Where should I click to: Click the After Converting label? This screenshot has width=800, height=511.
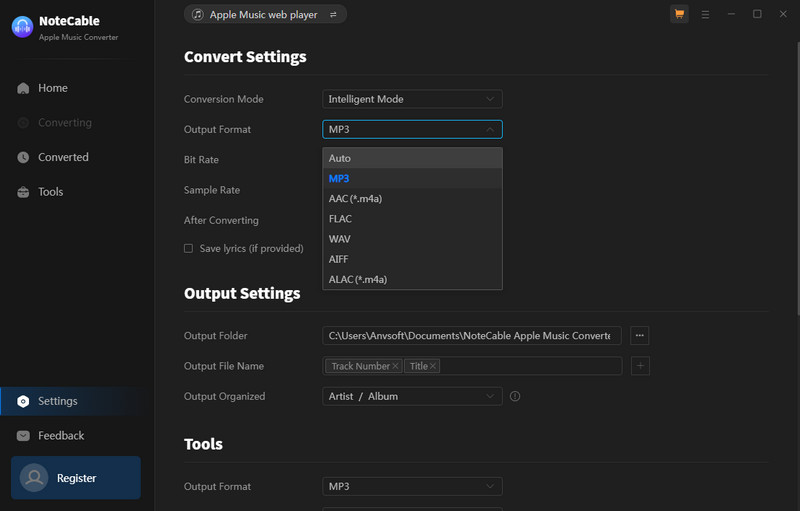click(221, 220)
